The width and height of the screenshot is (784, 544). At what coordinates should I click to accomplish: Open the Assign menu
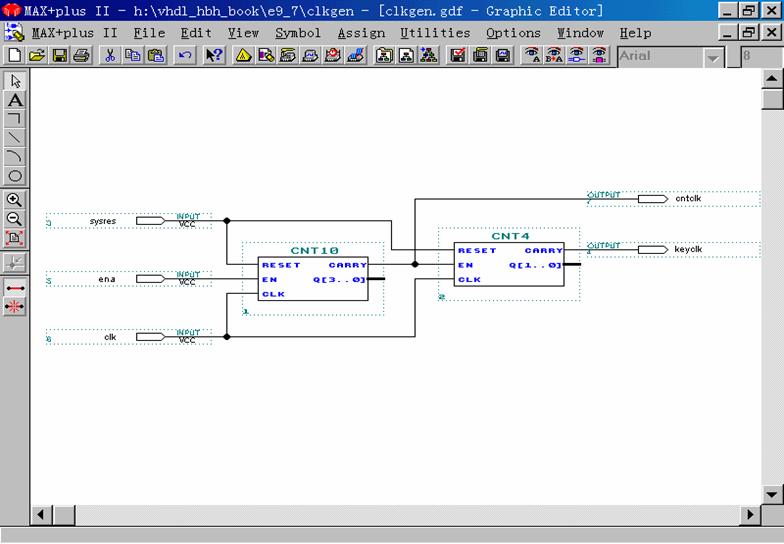[x=361, y=33]
